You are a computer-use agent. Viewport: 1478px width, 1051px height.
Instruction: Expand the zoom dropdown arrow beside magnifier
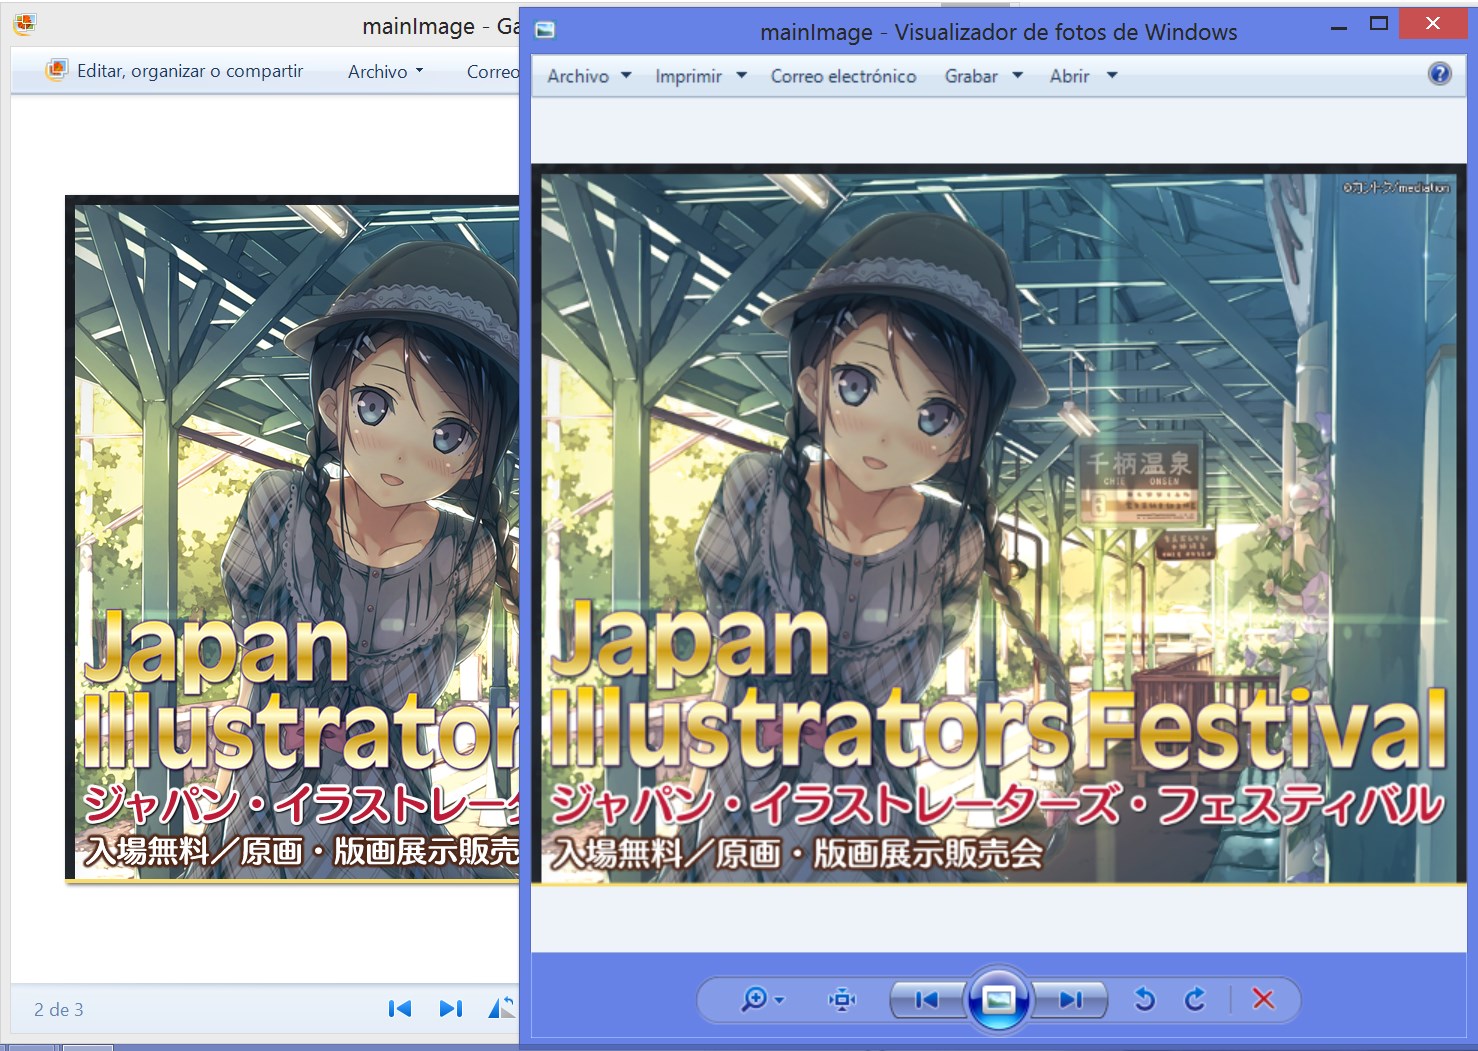click(x=779, y=1000)
